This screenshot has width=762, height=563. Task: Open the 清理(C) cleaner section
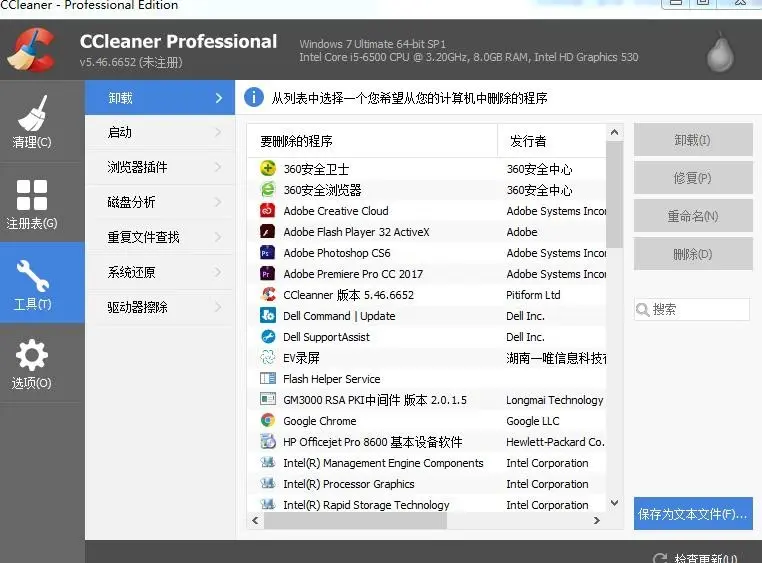(32, 121)
